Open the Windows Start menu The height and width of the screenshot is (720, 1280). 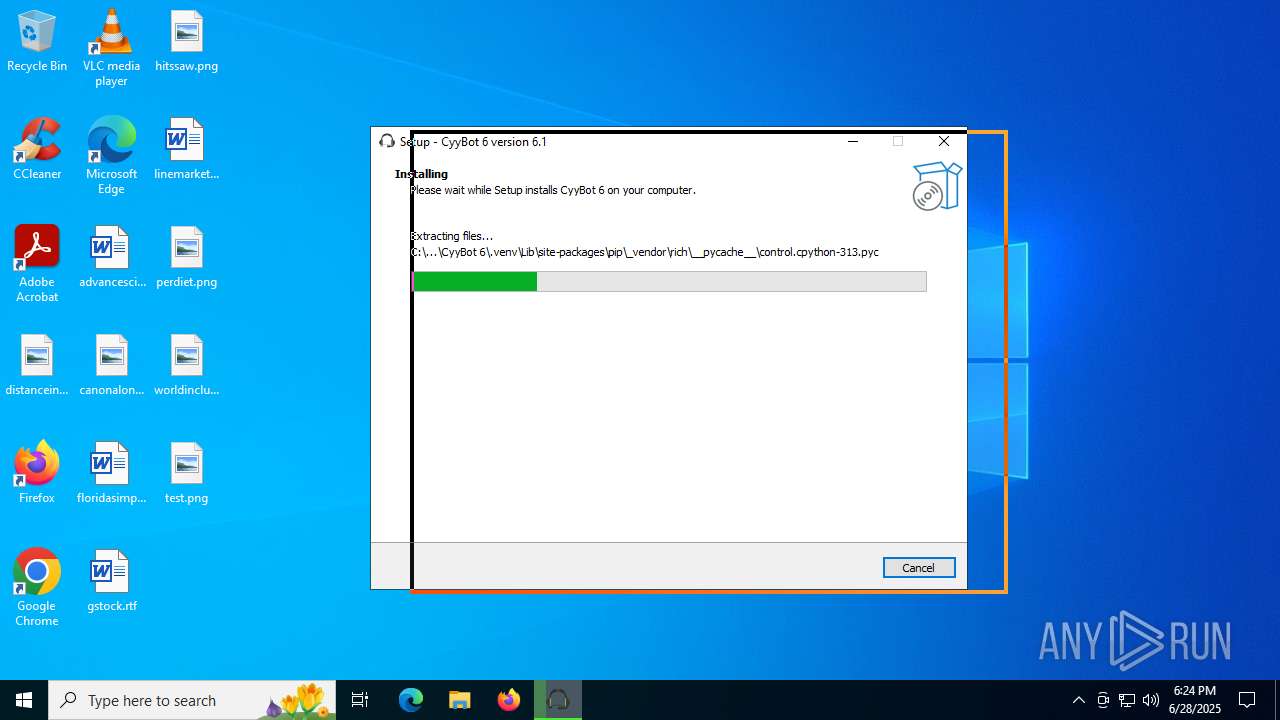coord(24,700)
